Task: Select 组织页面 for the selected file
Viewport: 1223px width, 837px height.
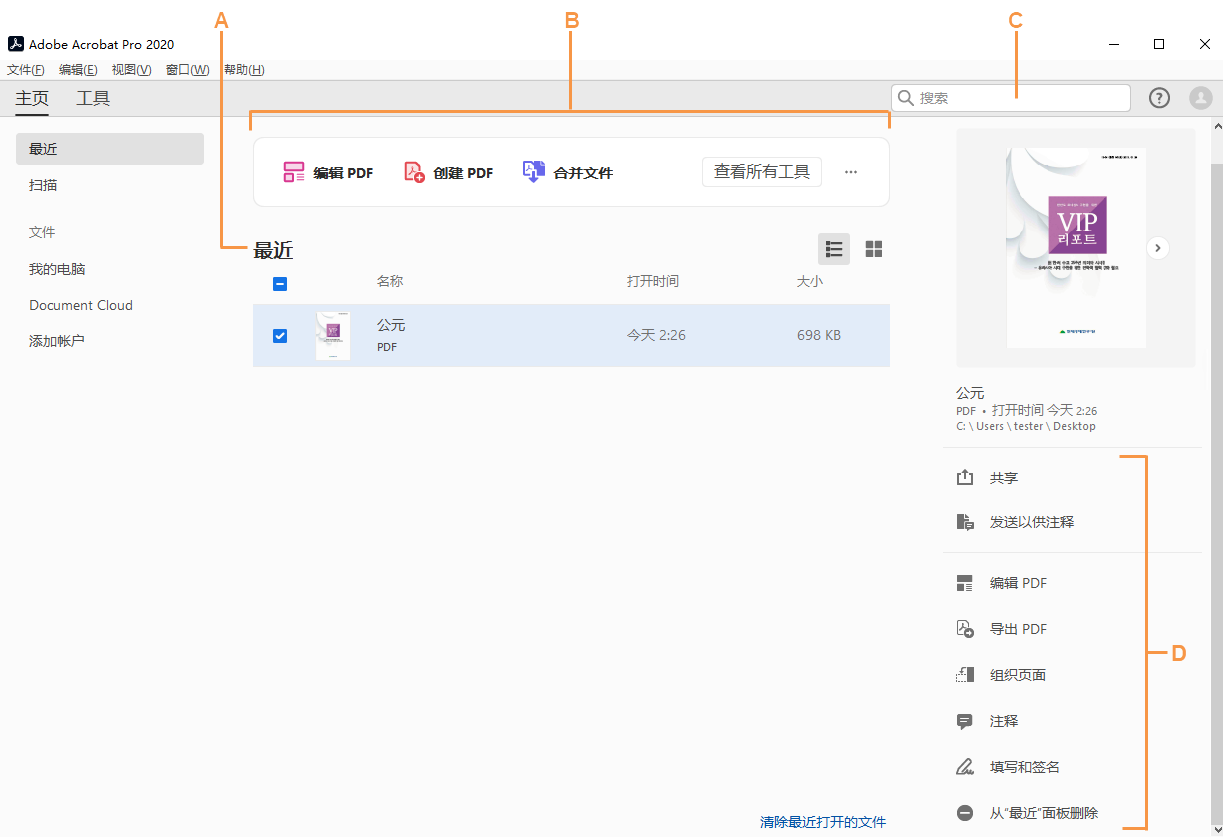Action: [1018, 674]
